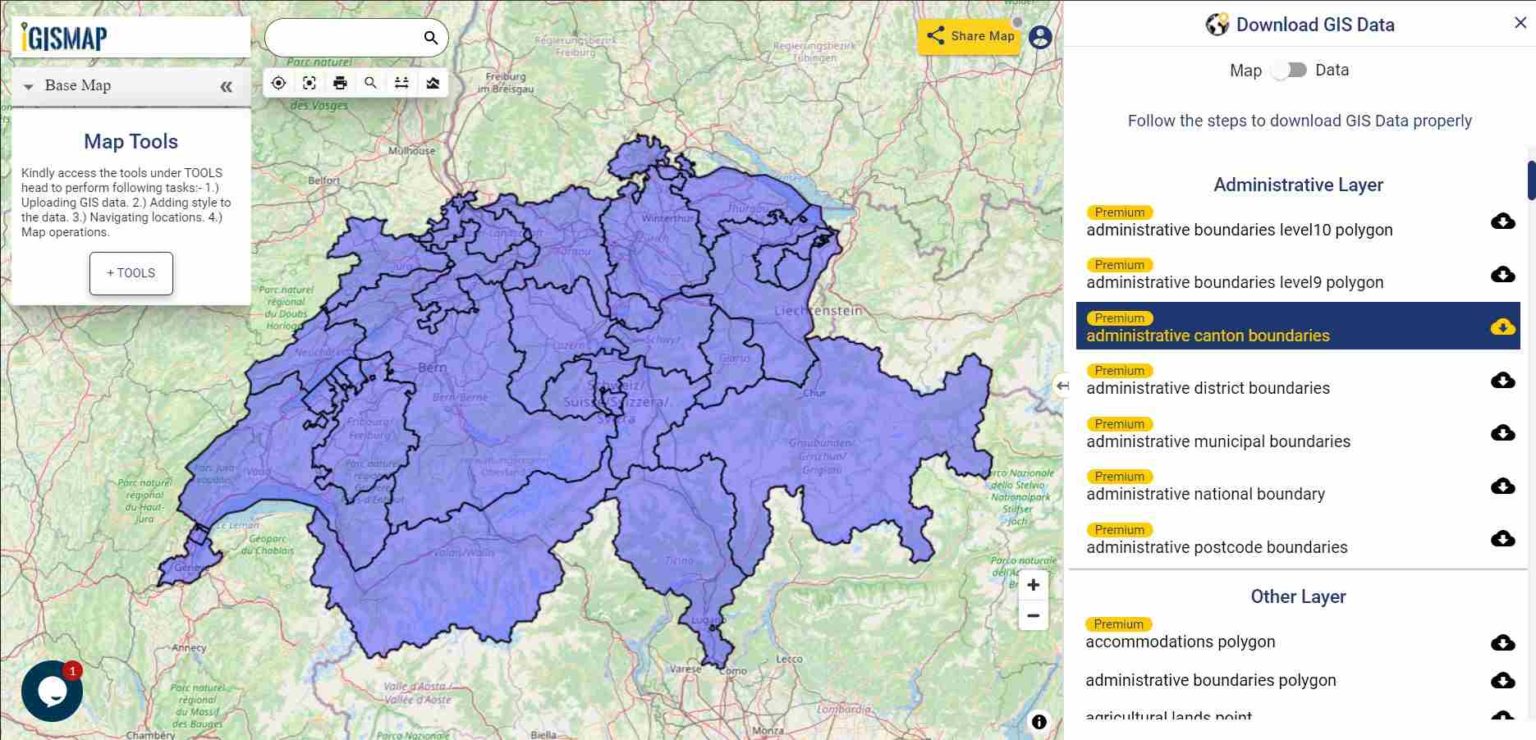Activate the zoom search magnifier tool
1536x740 pixels.
370,83
